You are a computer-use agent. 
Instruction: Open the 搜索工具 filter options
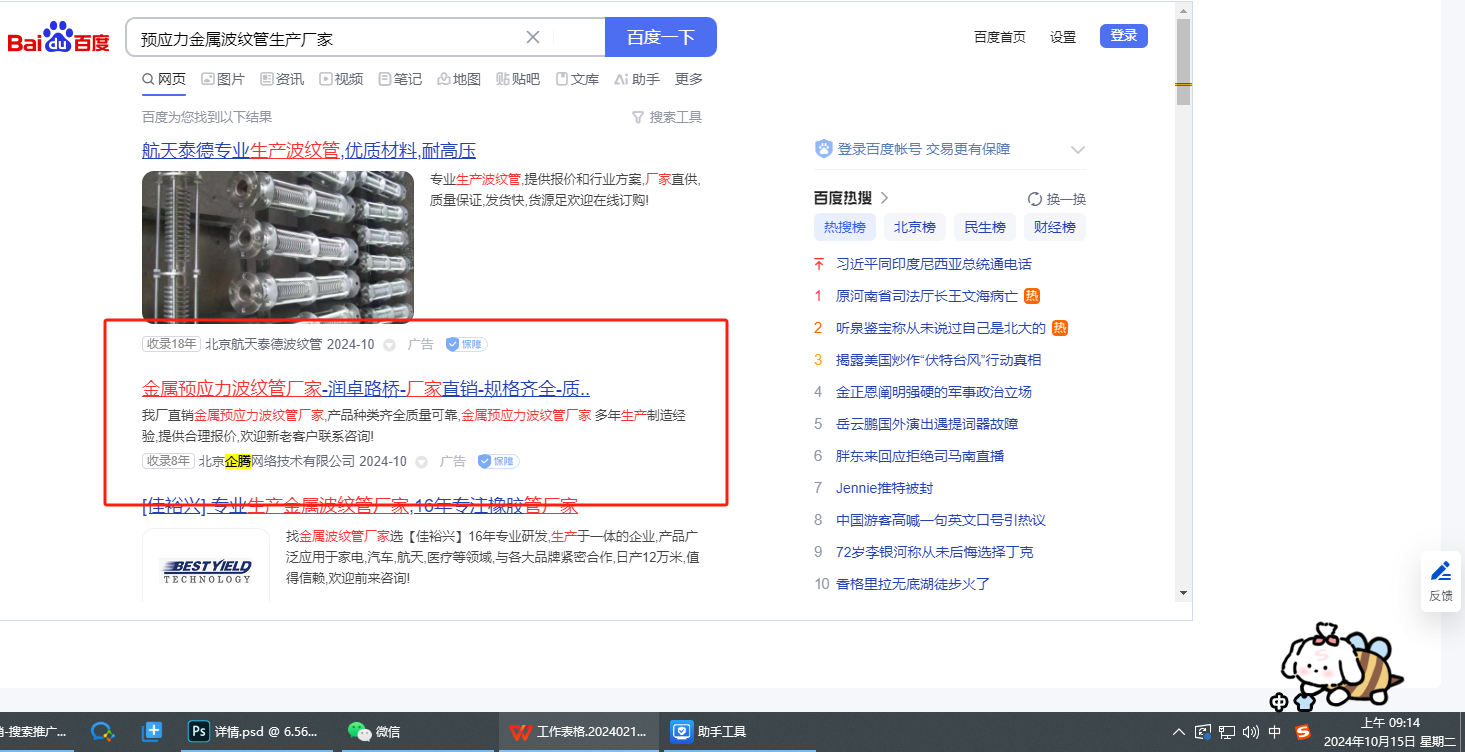(667, 117)
